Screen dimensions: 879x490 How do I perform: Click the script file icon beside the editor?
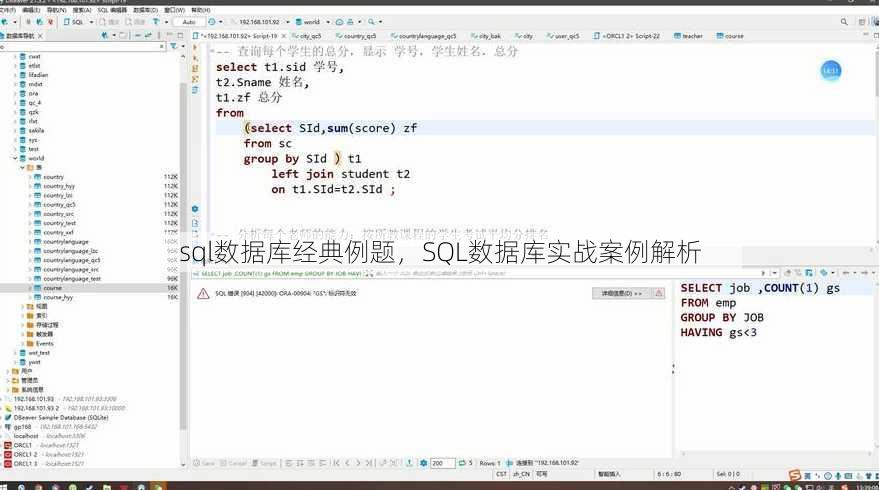[x=195, y=90]
